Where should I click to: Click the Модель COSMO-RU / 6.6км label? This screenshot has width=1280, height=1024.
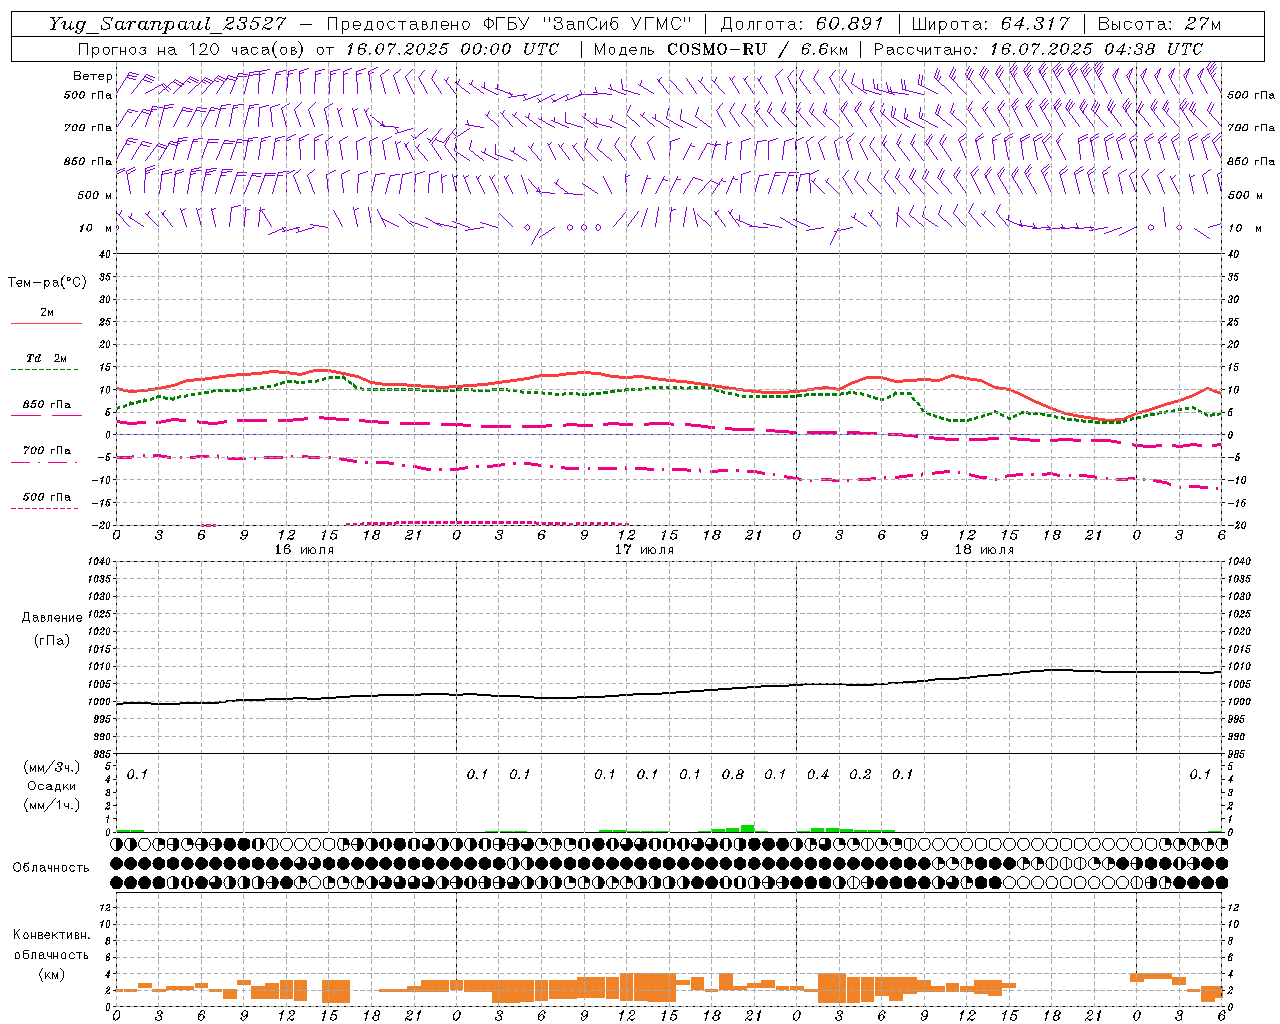coord(722,48)
